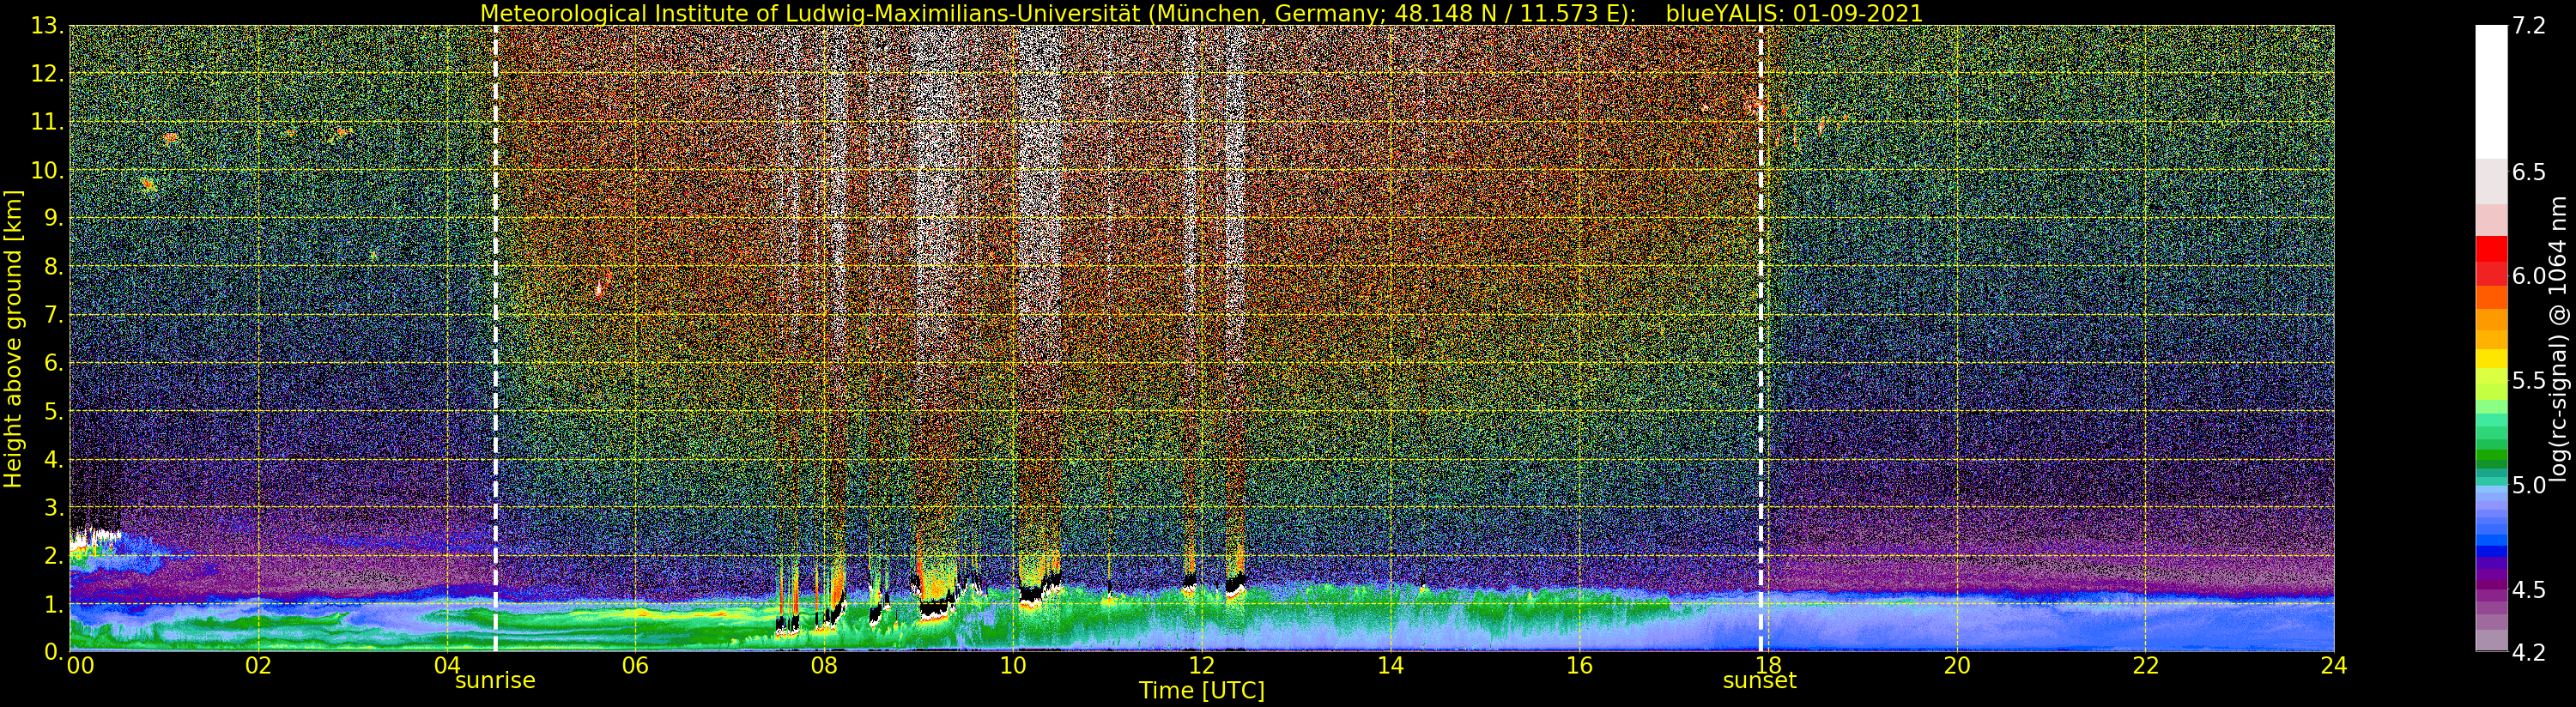Viewport: 2576px width, 707px height.
Task: Click the sunset label below the axis
Action: [1759, 681]
